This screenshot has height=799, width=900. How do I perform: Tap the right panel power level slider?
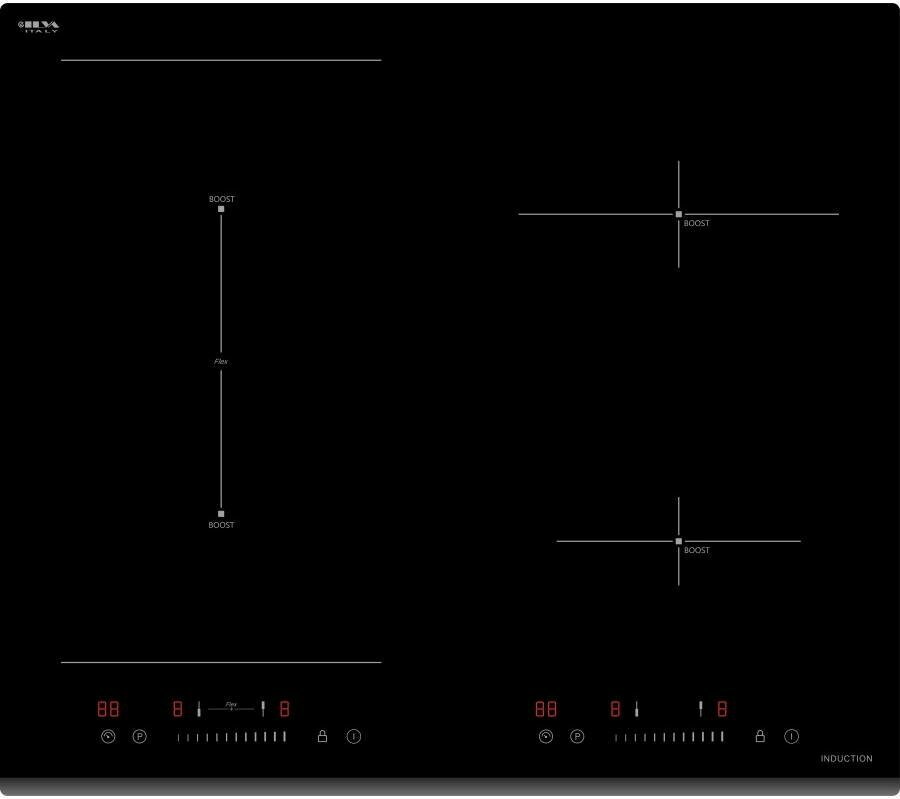pyautogui.click(x=669, y=737)
